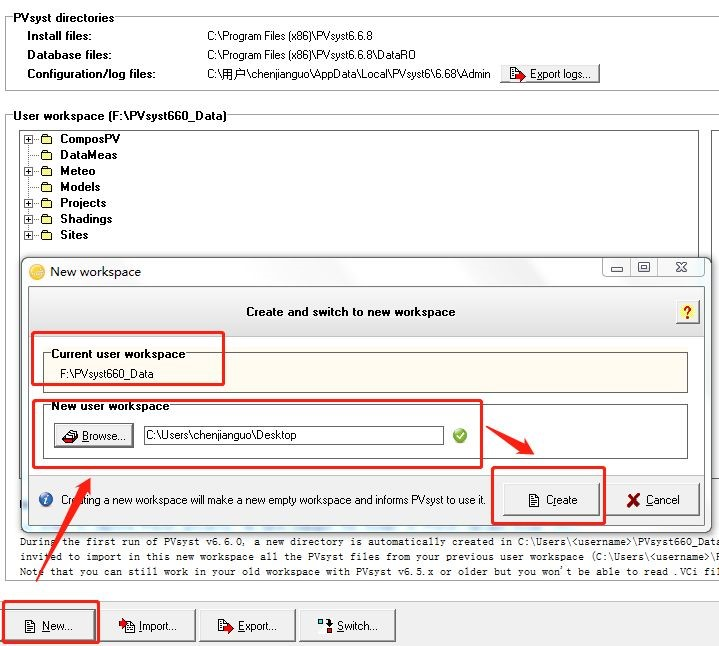Click the ComposPV folder icon

click(x=47, y=139)
